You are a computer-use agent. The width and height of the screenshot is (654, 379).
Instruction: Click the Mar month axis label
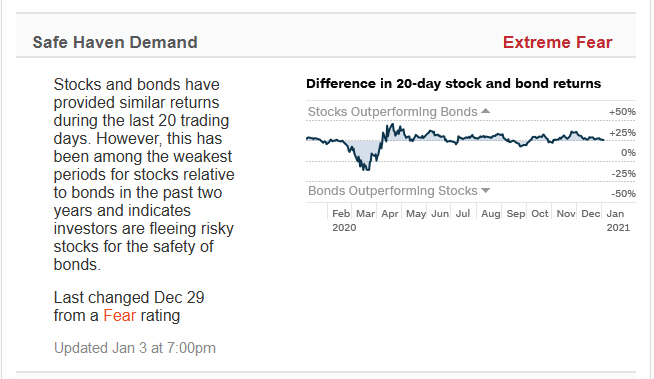point(365,213)
